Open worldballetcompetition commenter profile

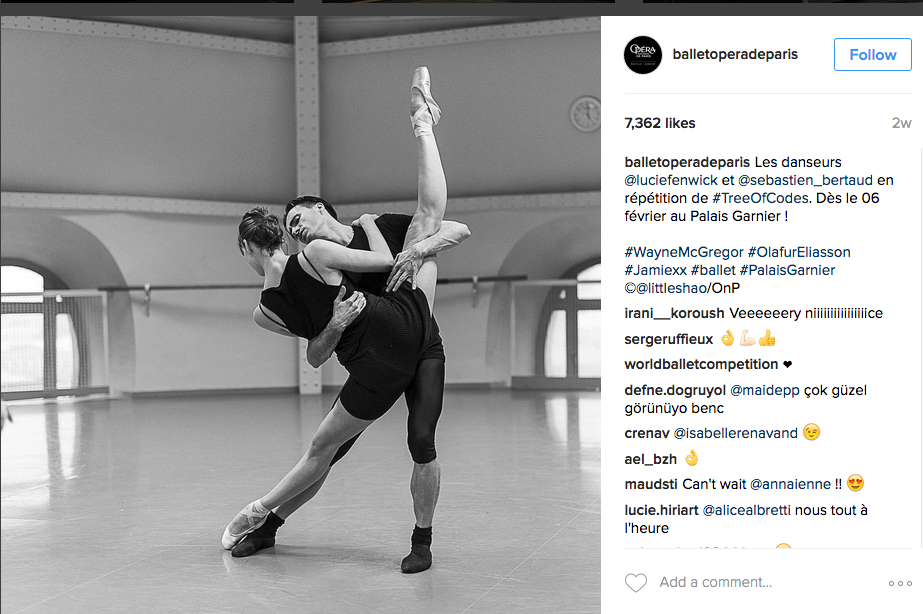pyautogui.click(x=701, y=364)
